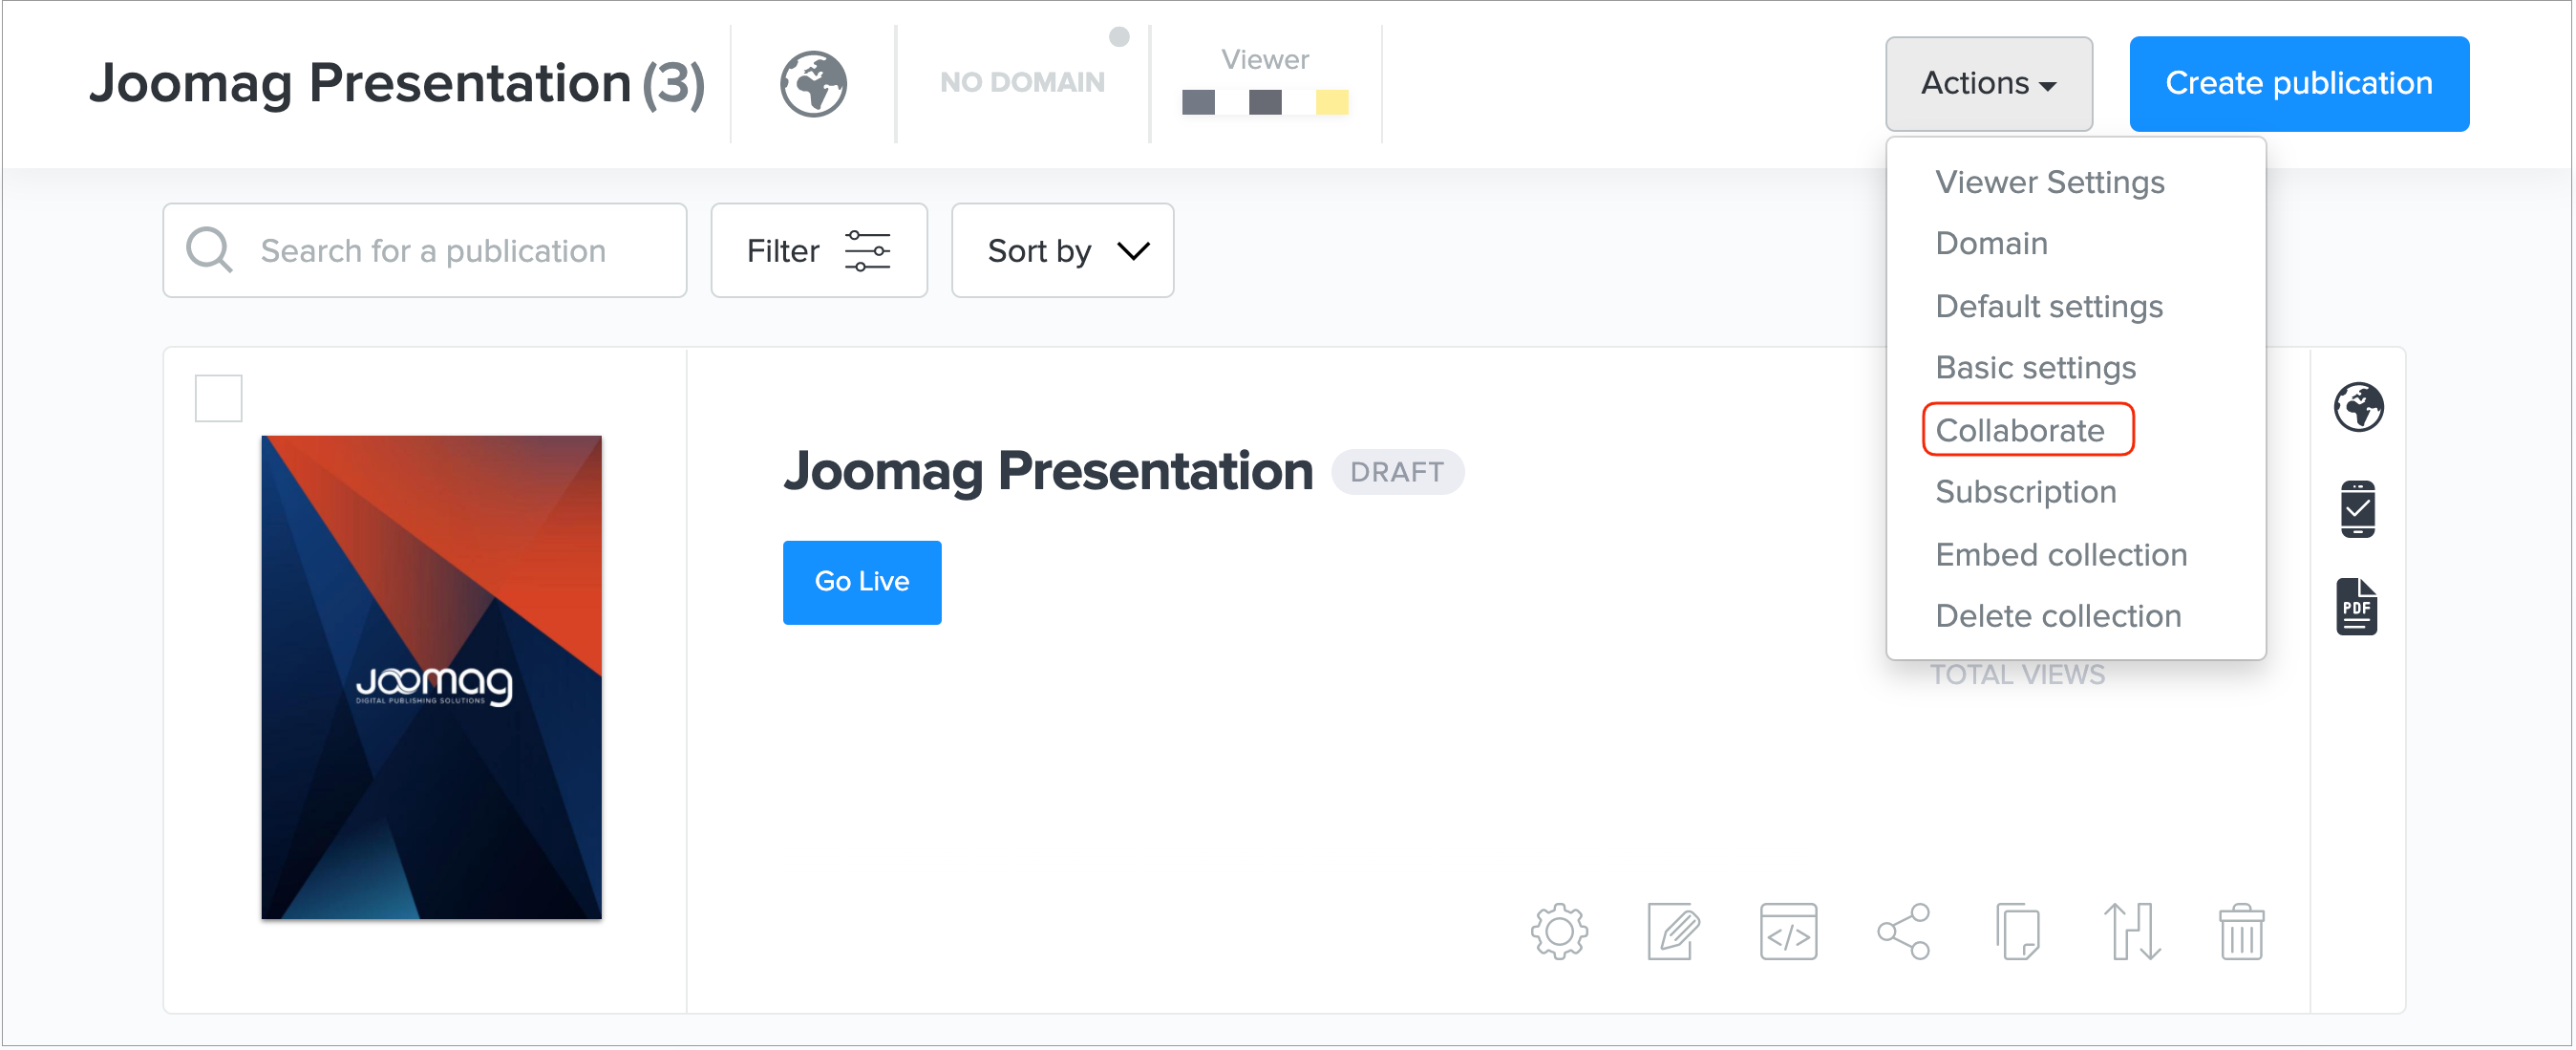
Task: Click the trash delete icon
Action: point(2241,932)
